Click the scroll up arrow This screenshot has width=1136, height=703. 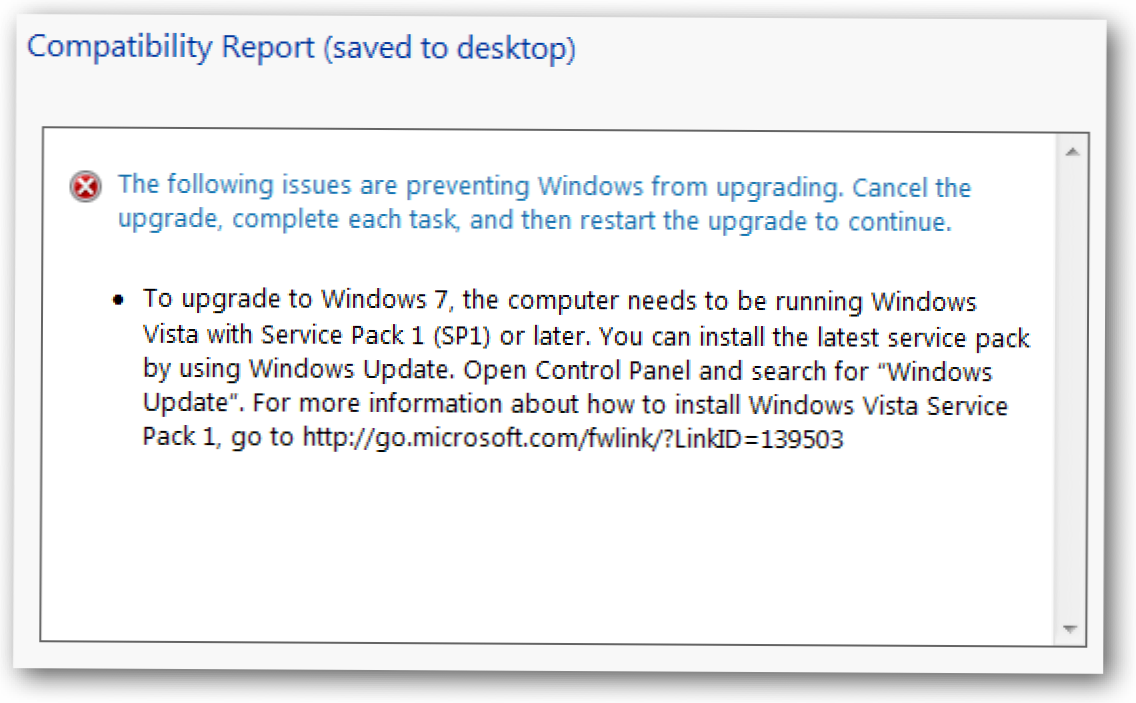(1071, 152)
